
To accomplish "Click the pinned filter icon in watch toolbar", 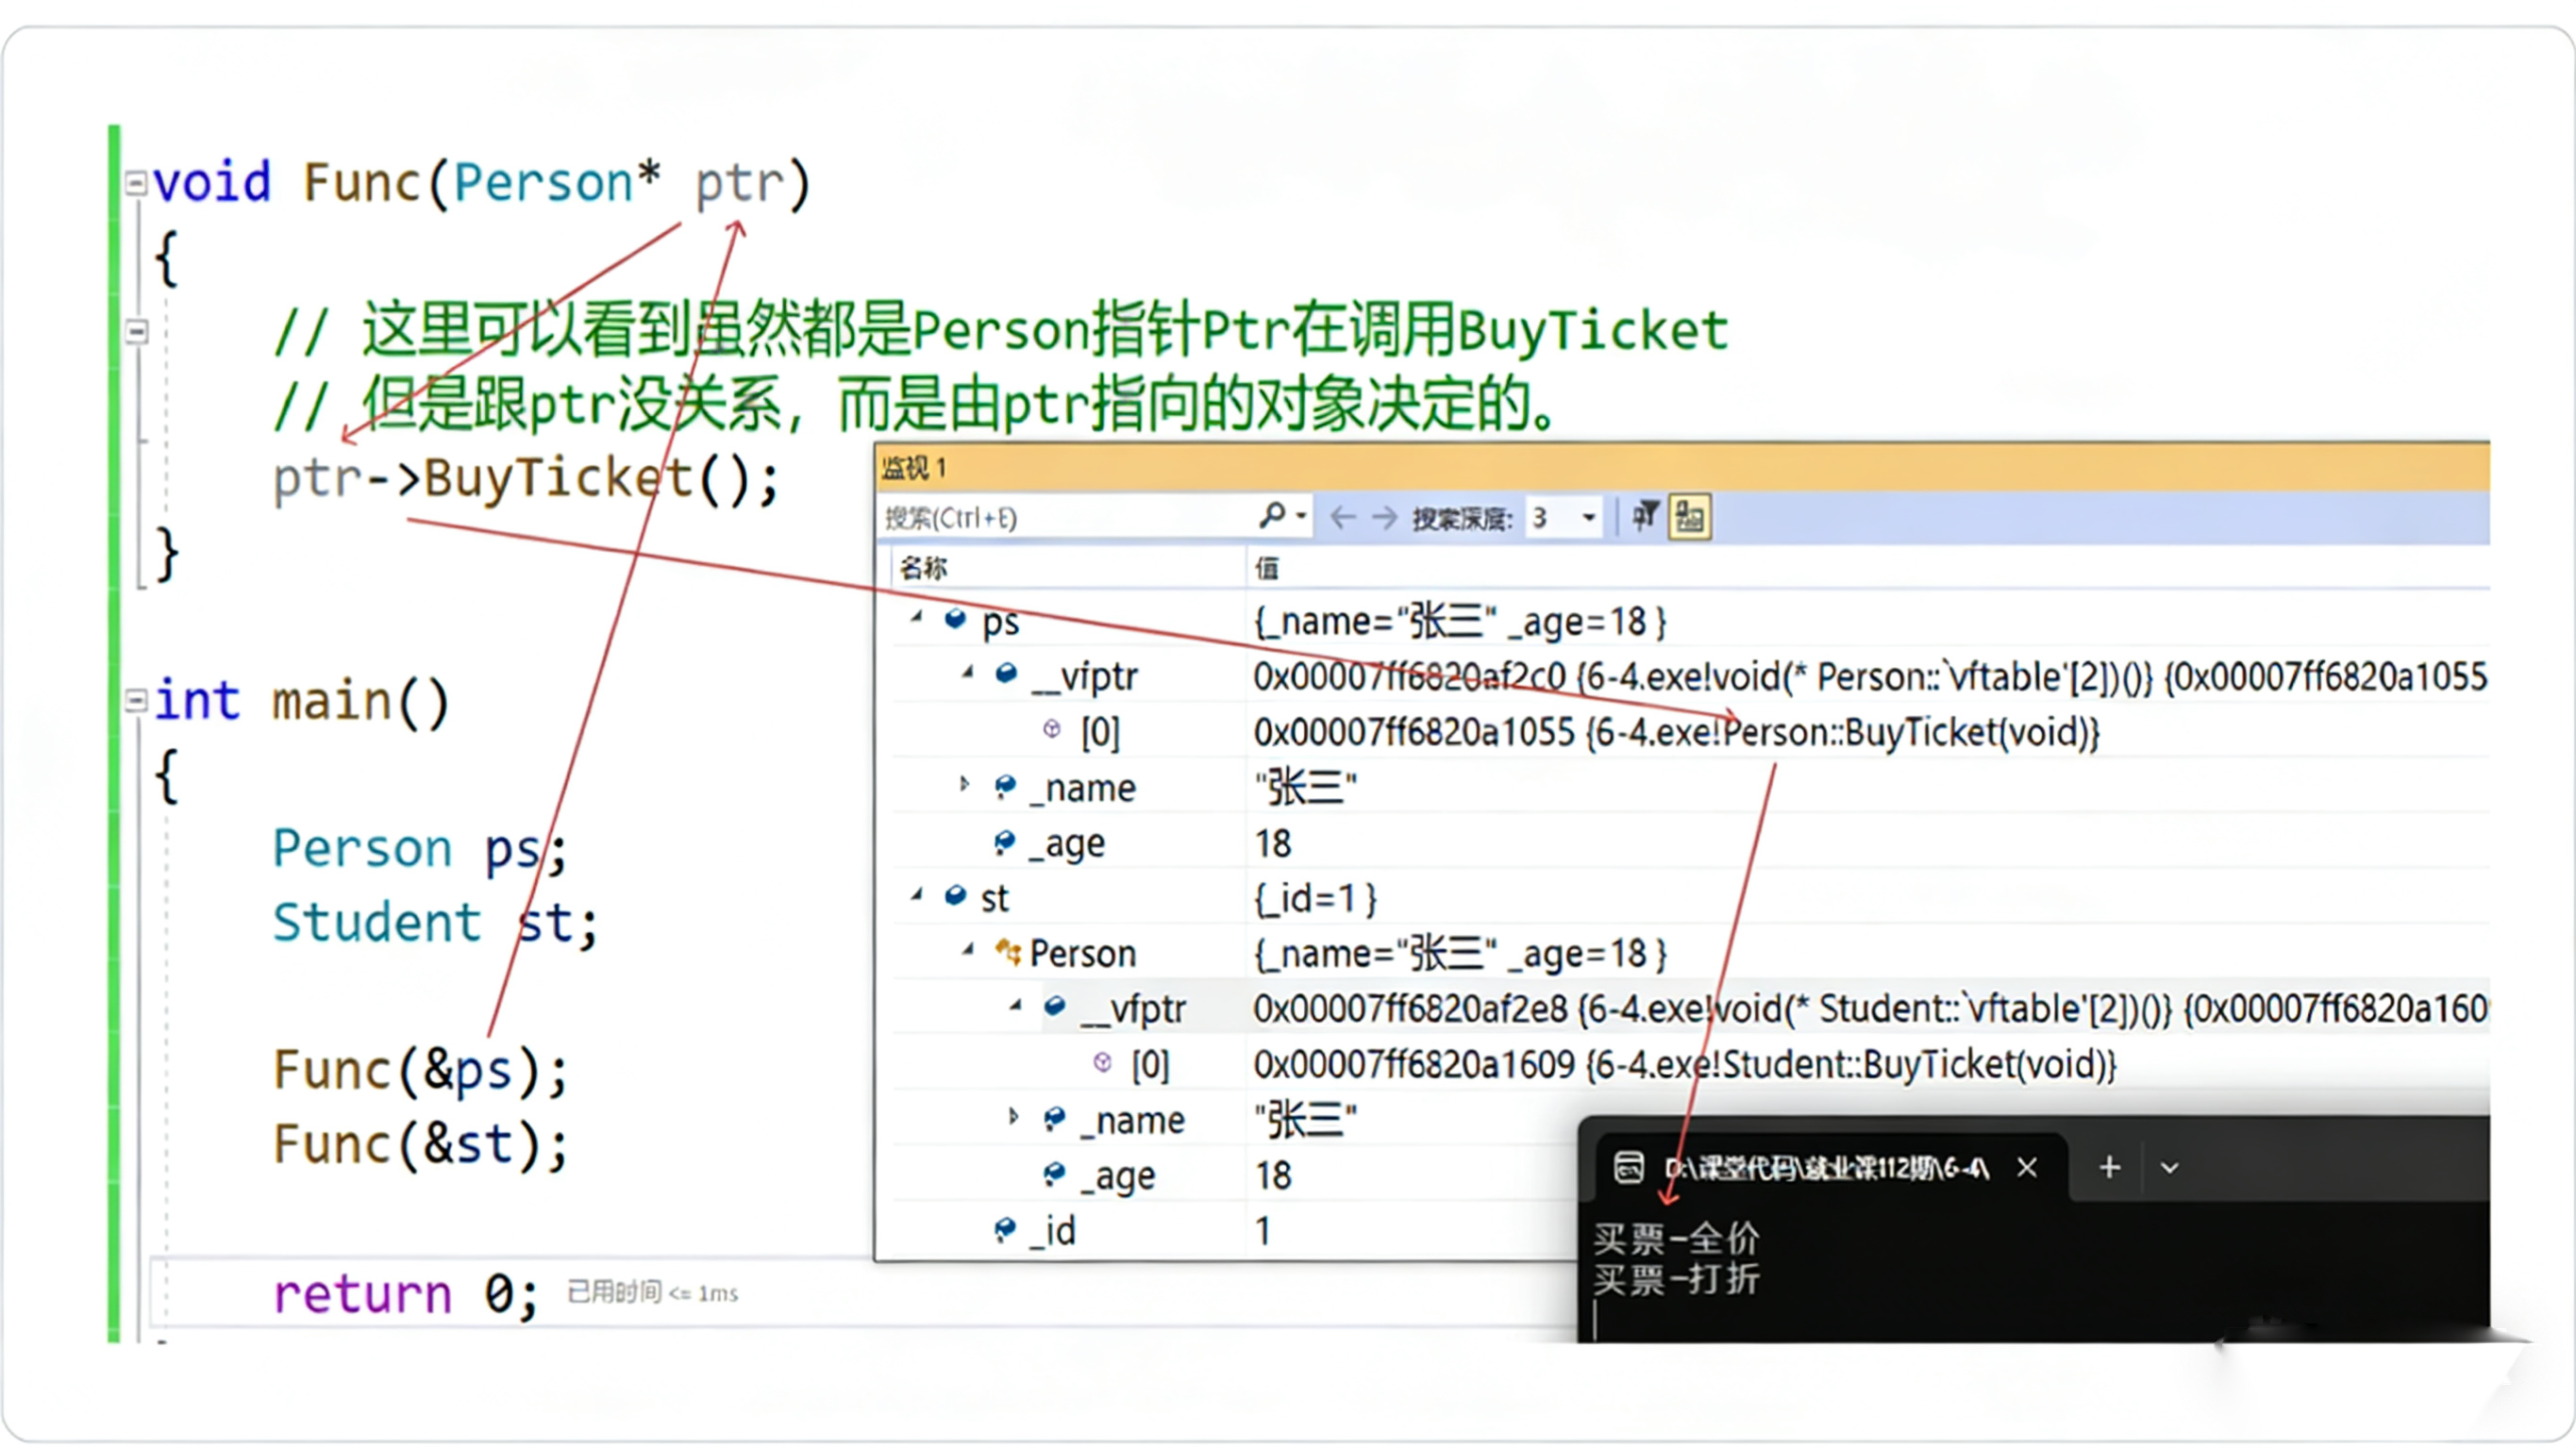I will coord(1645,516).
